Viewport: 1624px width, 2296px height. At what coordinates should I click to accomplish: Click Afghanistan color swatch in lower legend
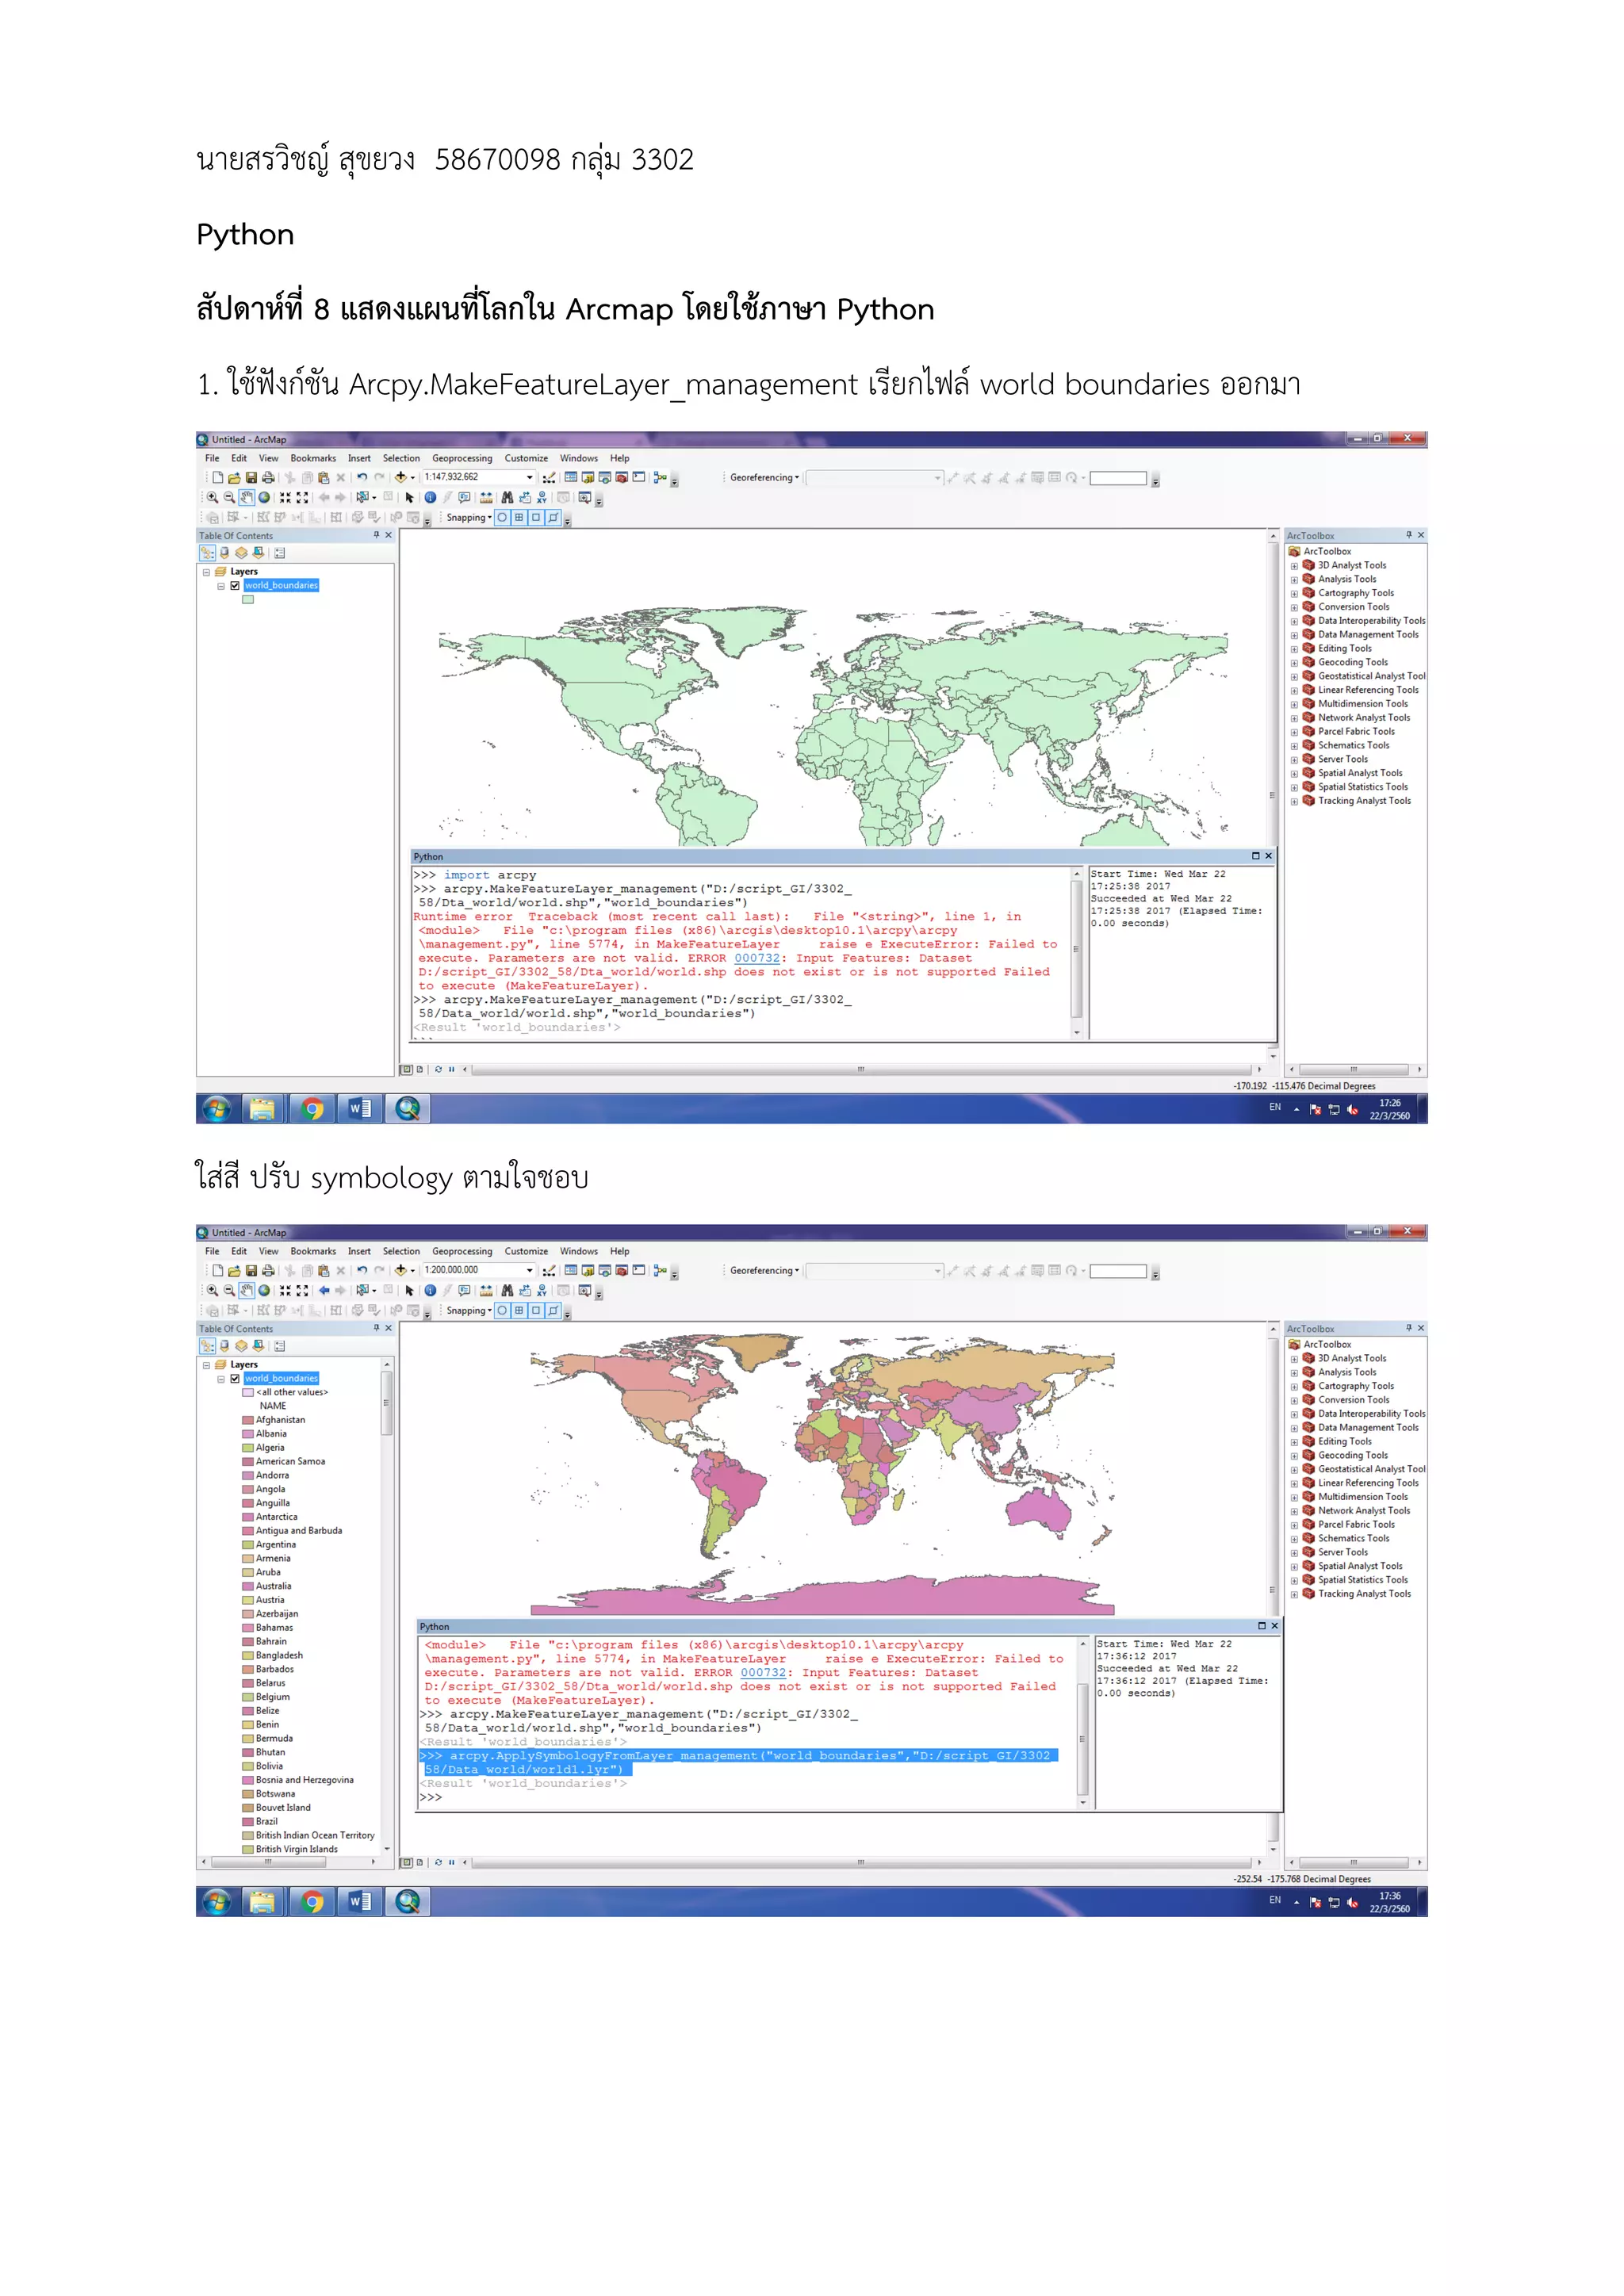tap(247, 1420)
